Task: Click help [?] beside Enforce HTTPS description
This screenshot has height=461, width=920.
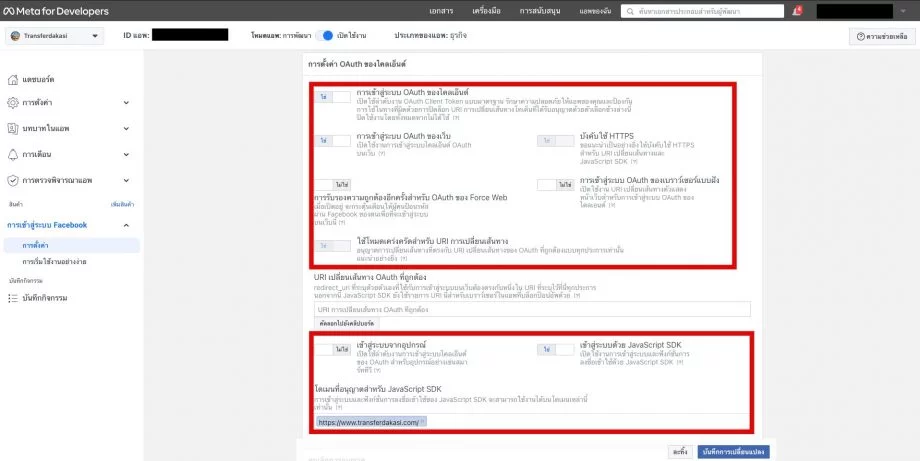Action: point(633,161)
